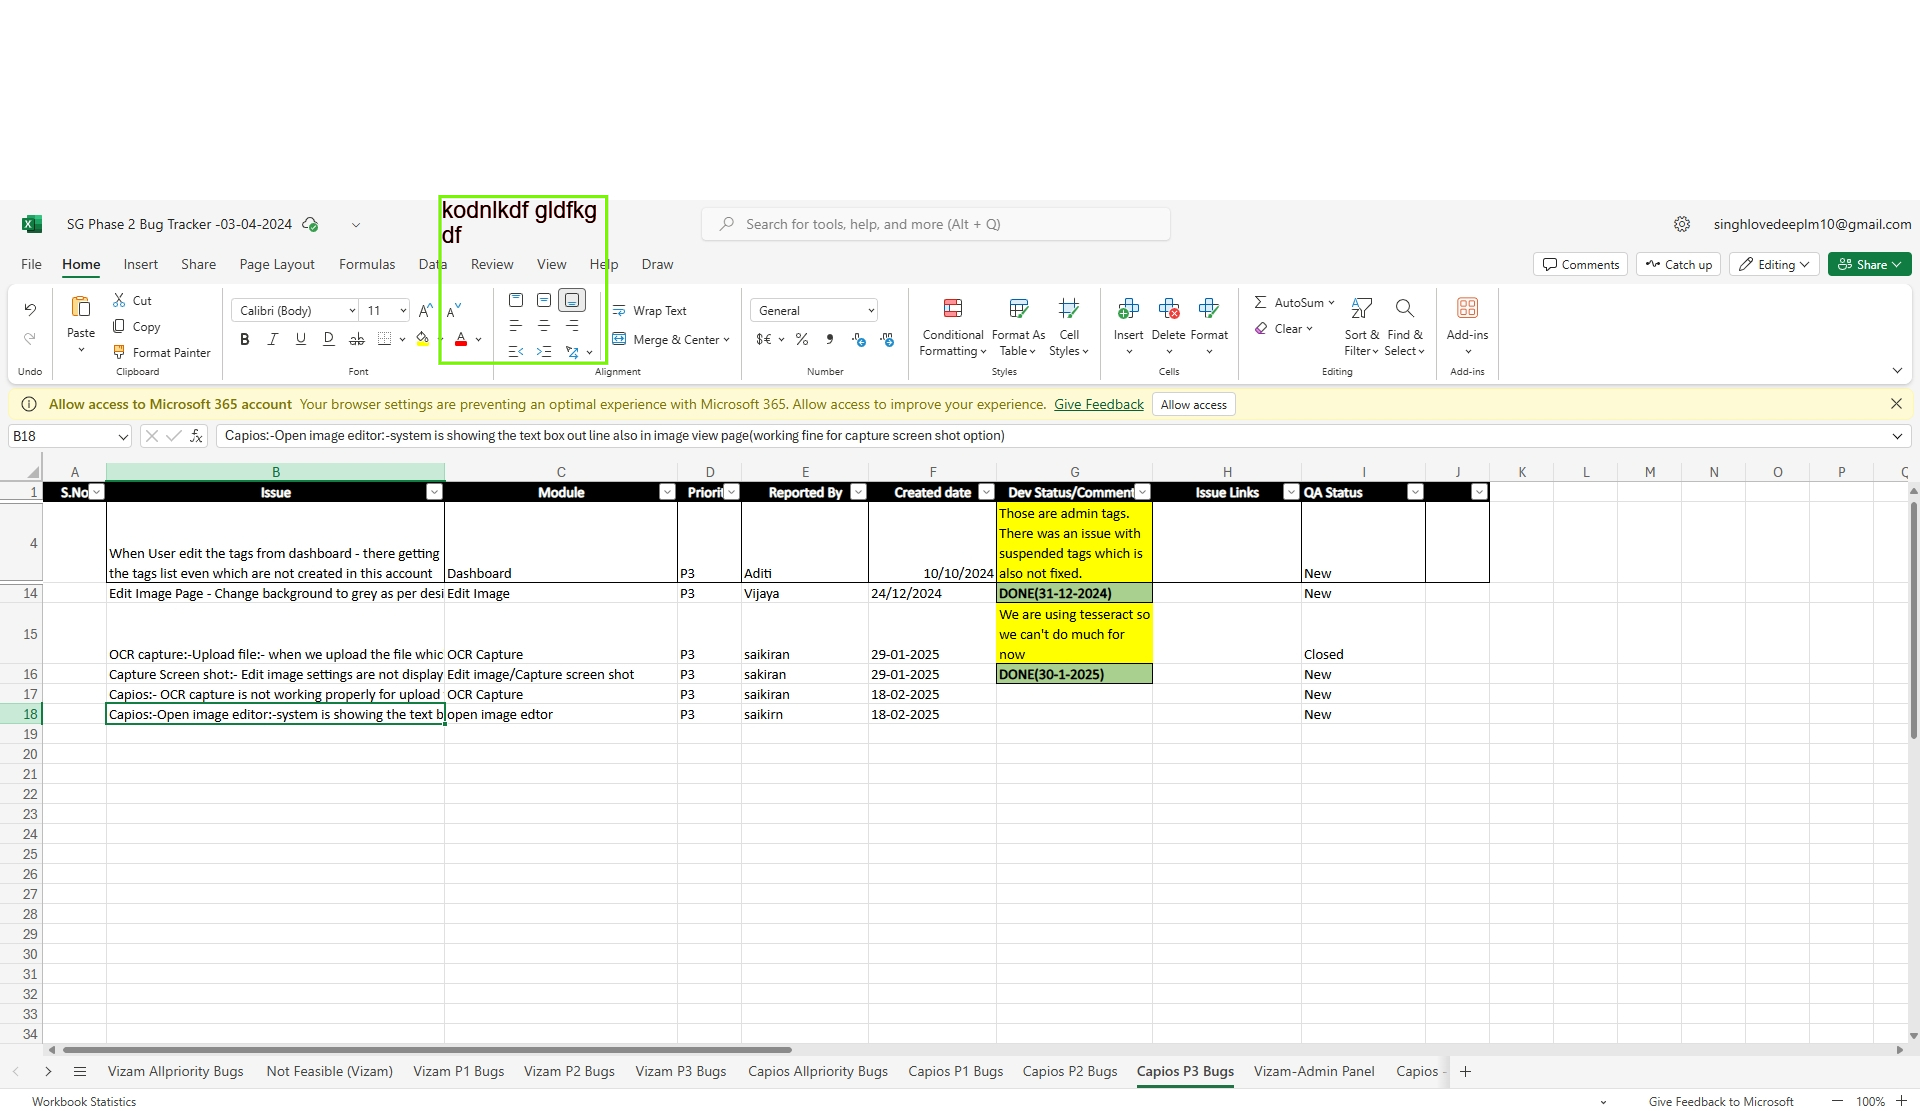Cut the selected cell contents
1920x1111 pixels.
click(132, 300)
